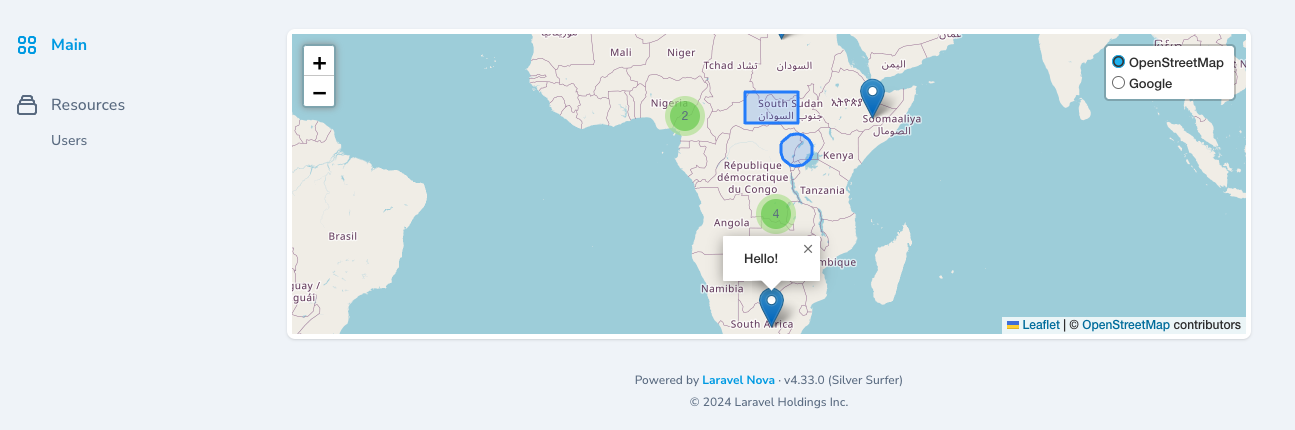Click the map marker pin over Somalia
Viewport: 1295px width, 430px height.
[873, 97]
